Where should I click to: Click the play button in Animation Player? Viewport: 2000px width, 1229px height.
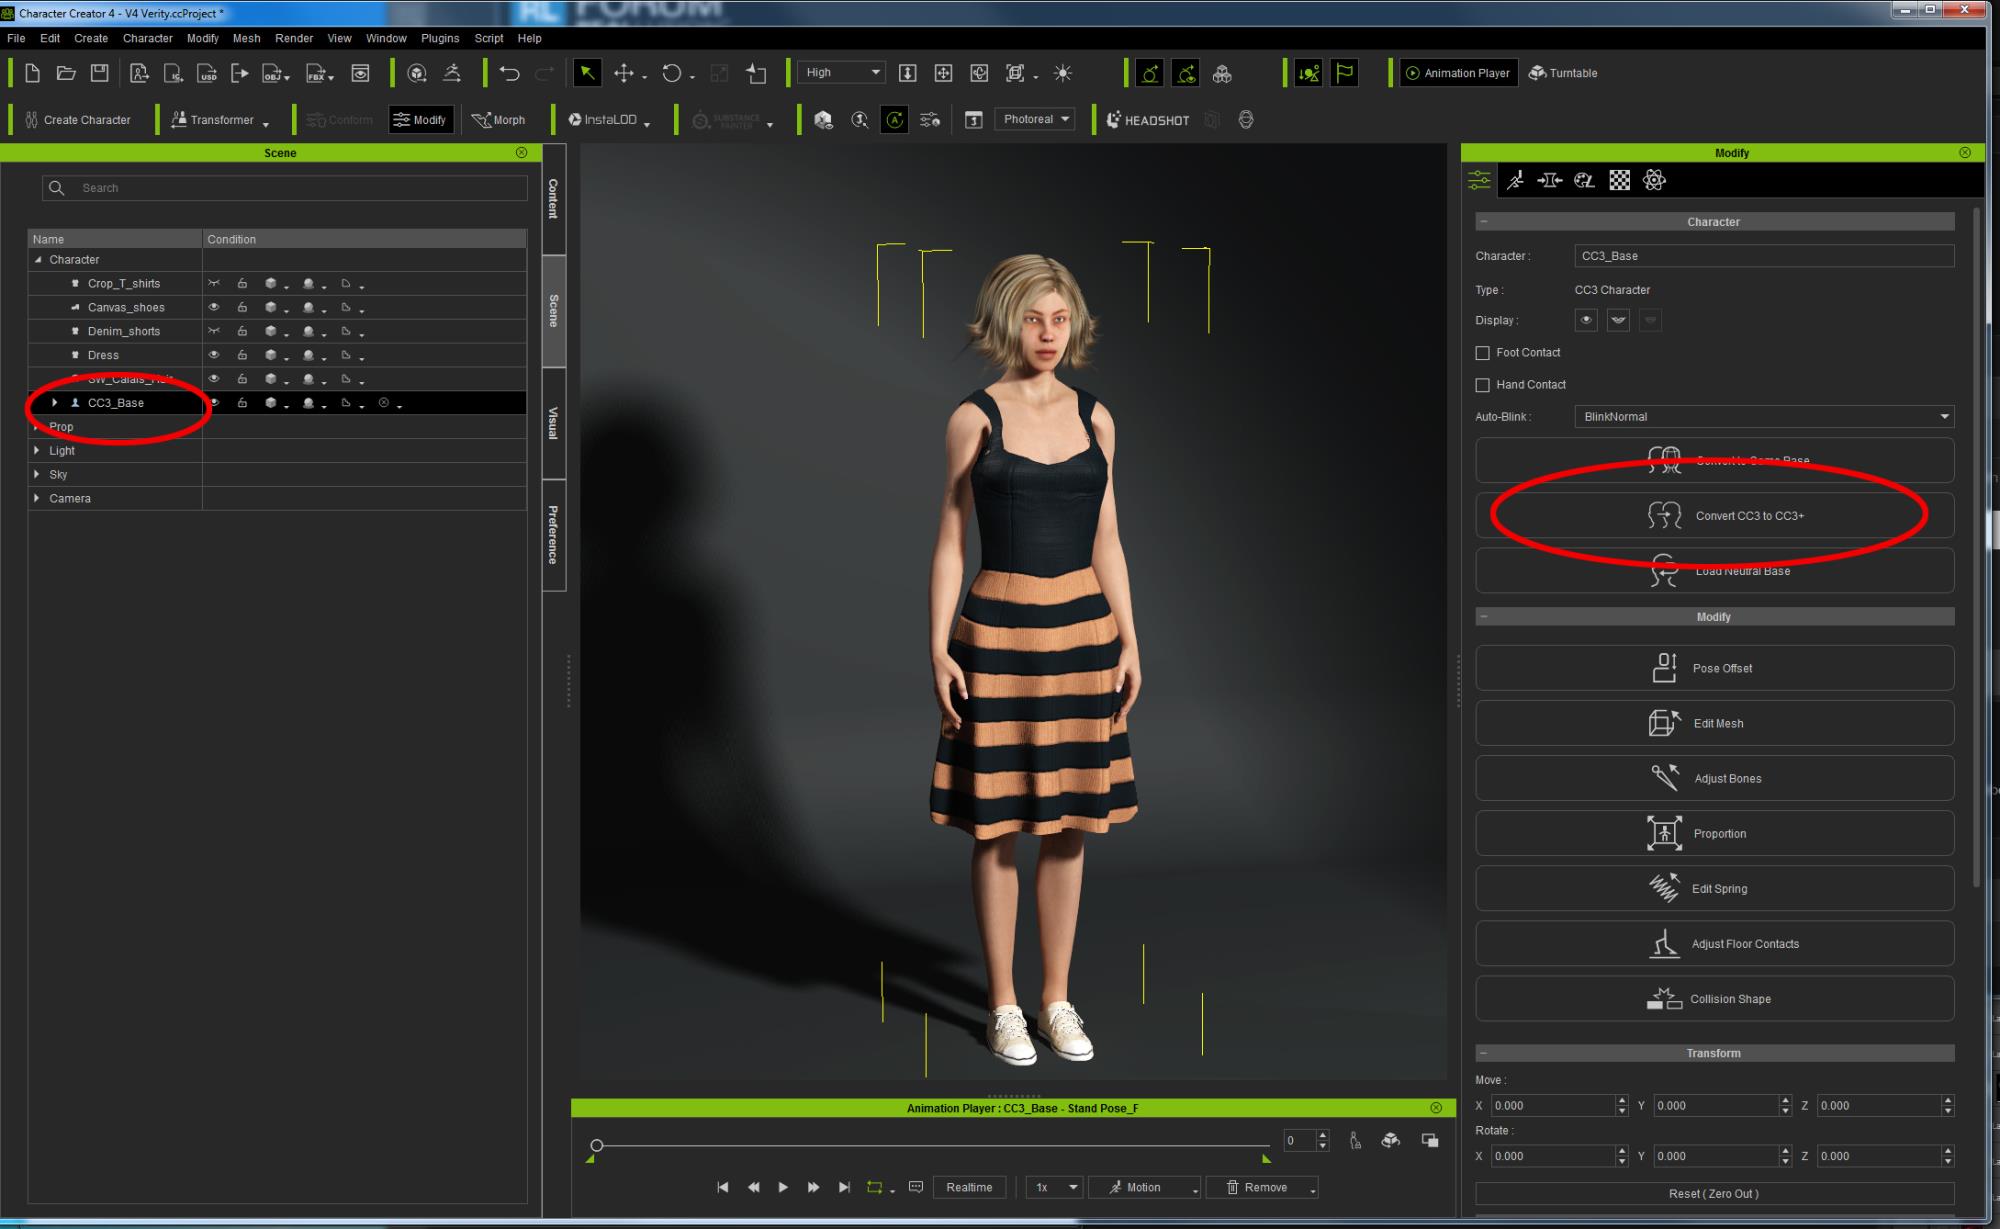[x=783, y=1187]
